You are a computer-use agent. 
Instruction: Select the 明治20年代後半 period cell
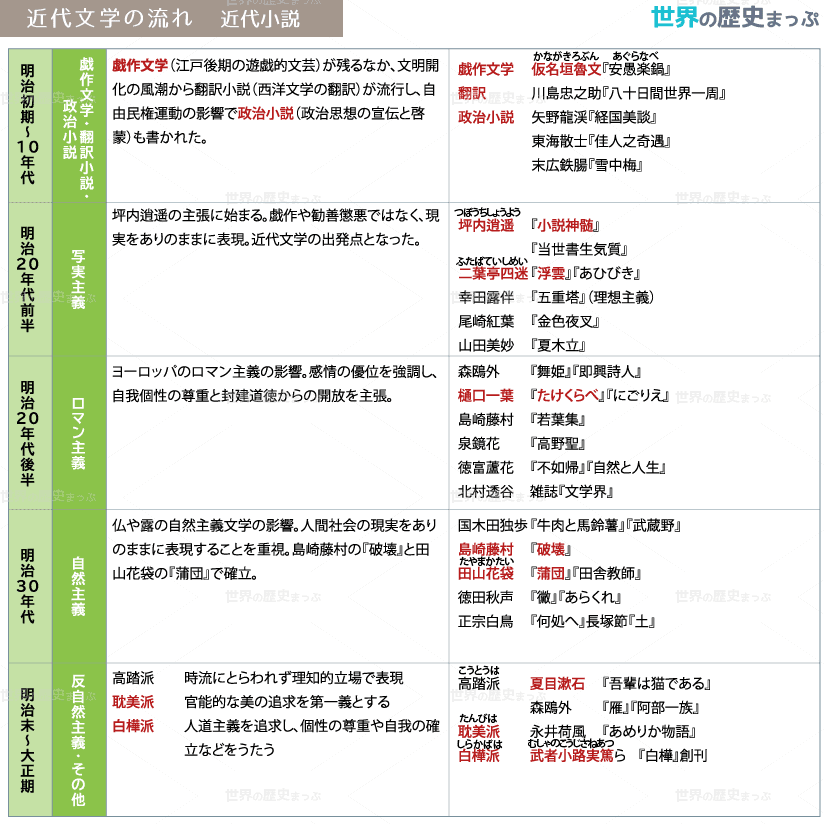[x=30, y=432]
